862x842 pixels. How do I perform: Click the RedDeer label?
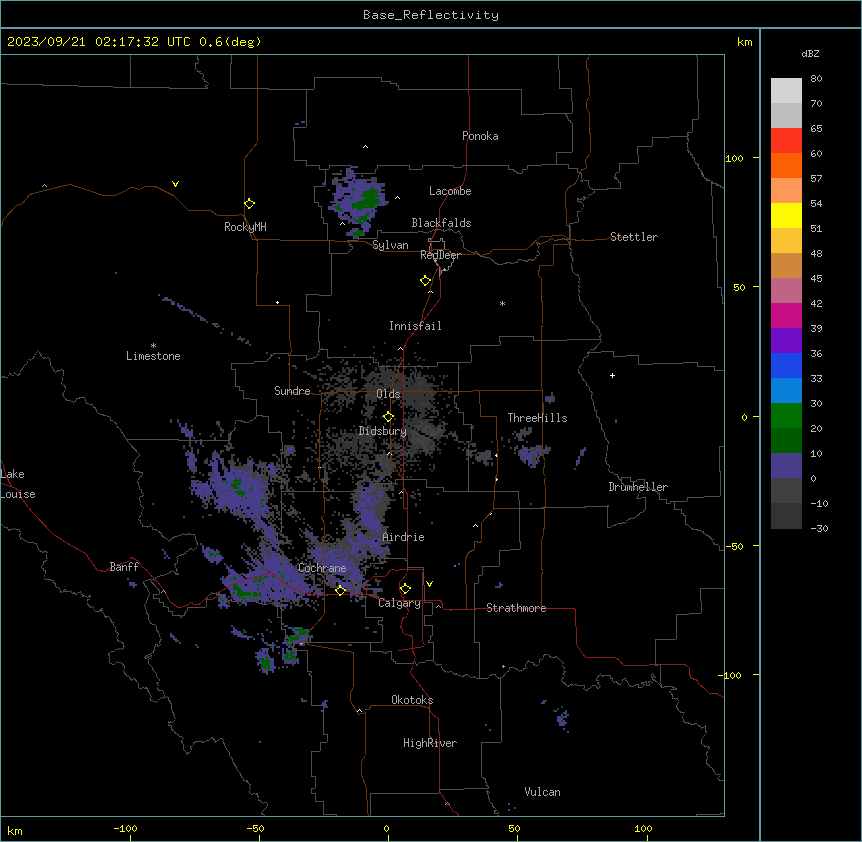pyautogui.click(x=440, y=255)
